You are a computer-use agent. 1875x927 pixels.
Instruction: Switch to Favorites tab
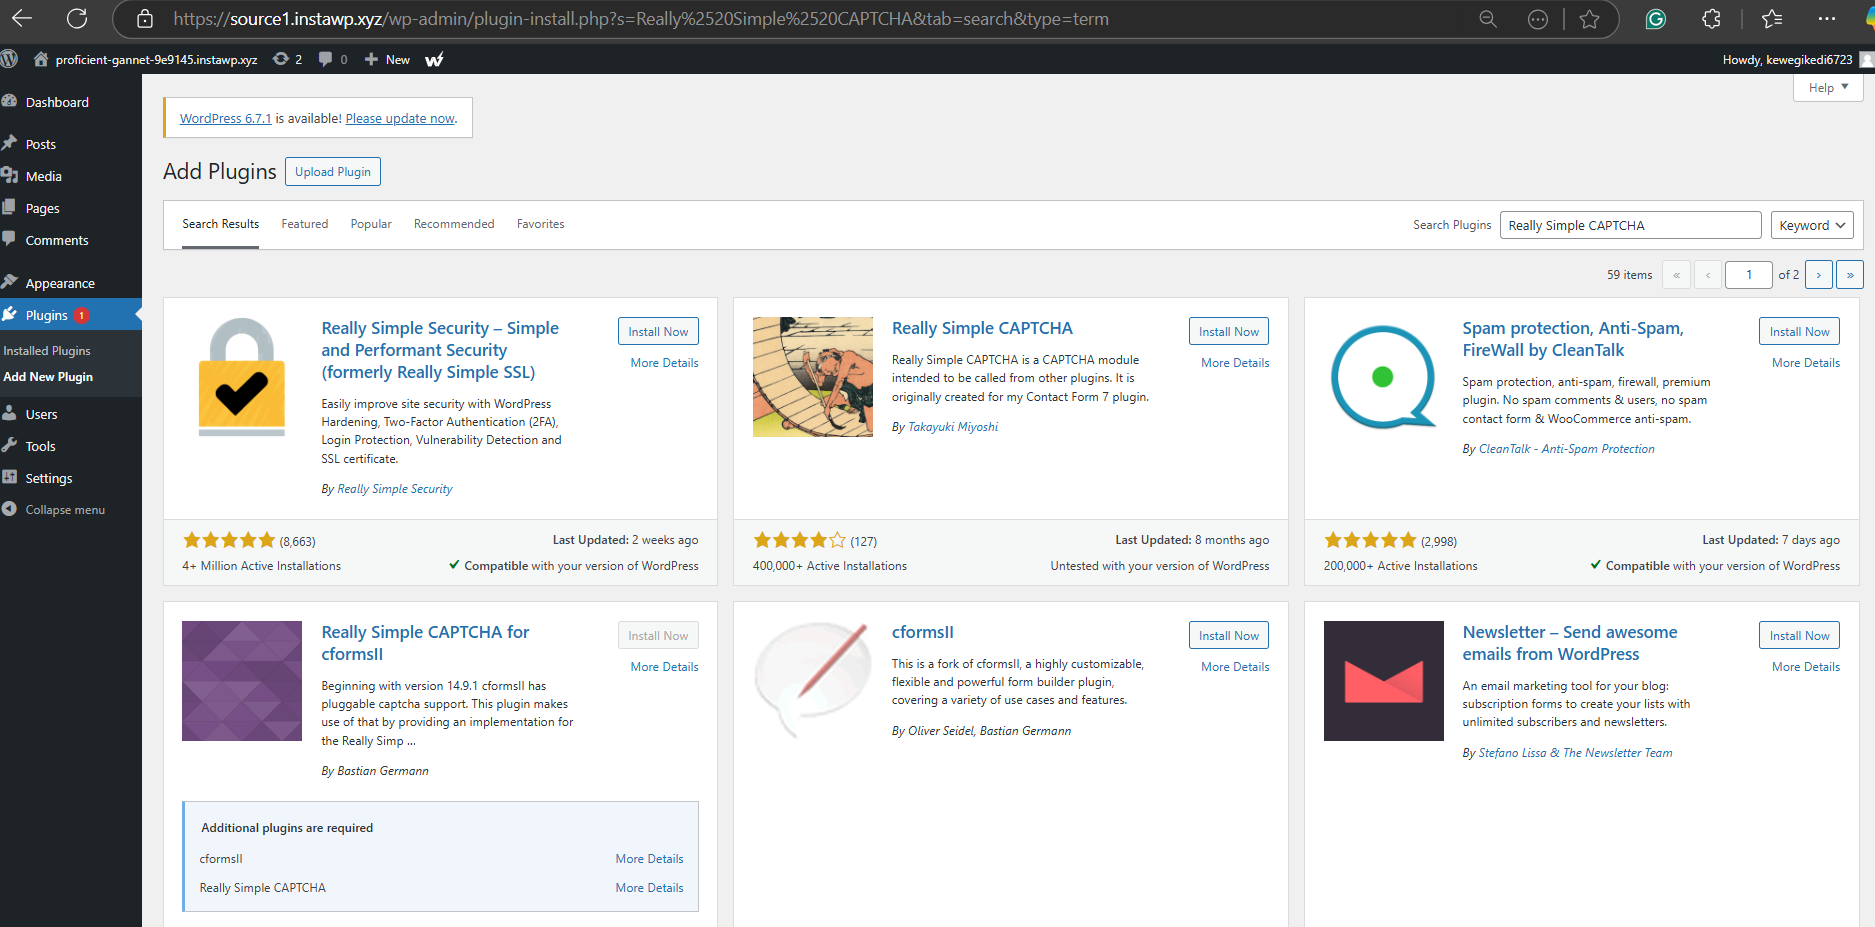pyautogui.click(x=541, y=224)
